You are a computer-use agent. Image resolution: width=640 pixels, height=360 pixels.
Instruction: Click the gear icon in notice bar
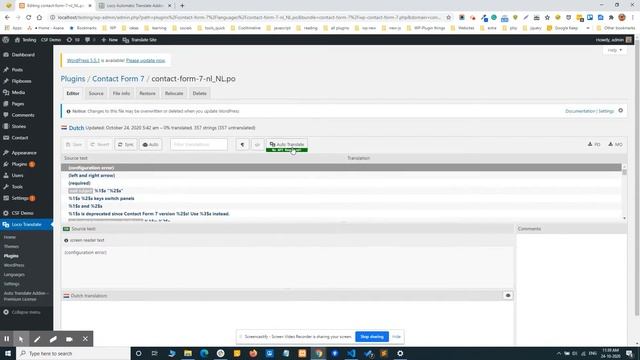(620, 111)
